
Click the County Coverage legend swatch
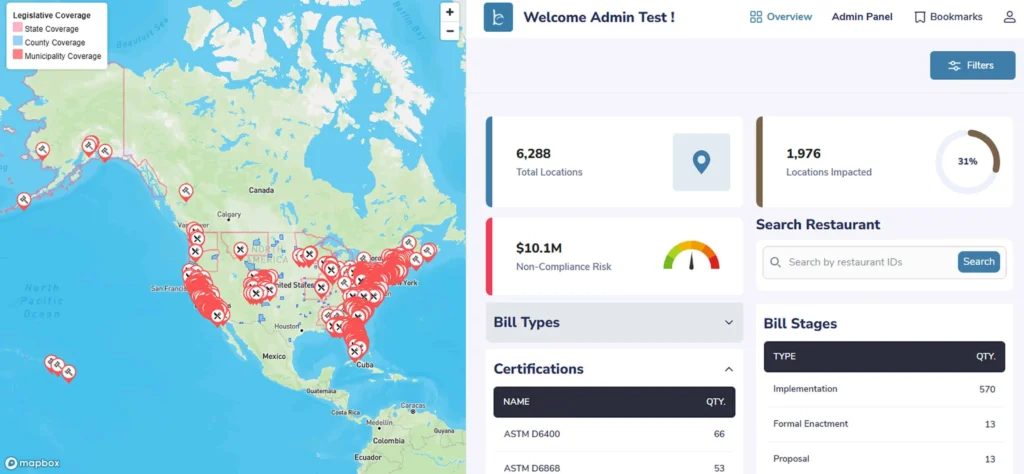click(17, 43)
